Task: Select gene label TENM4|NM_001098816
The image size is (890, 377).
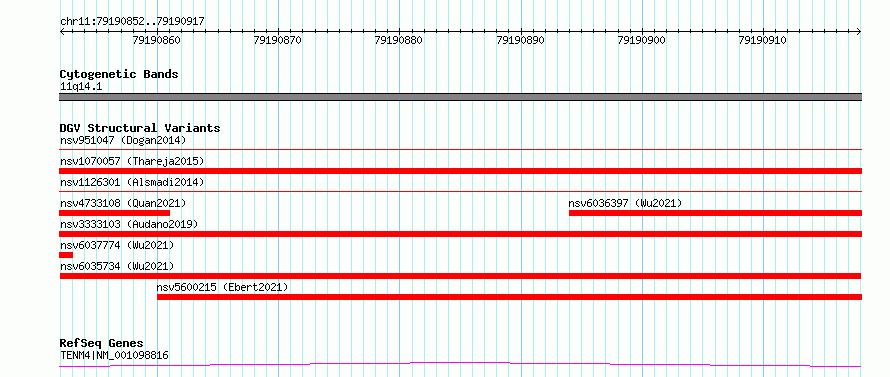Action: tap(114, 356)
